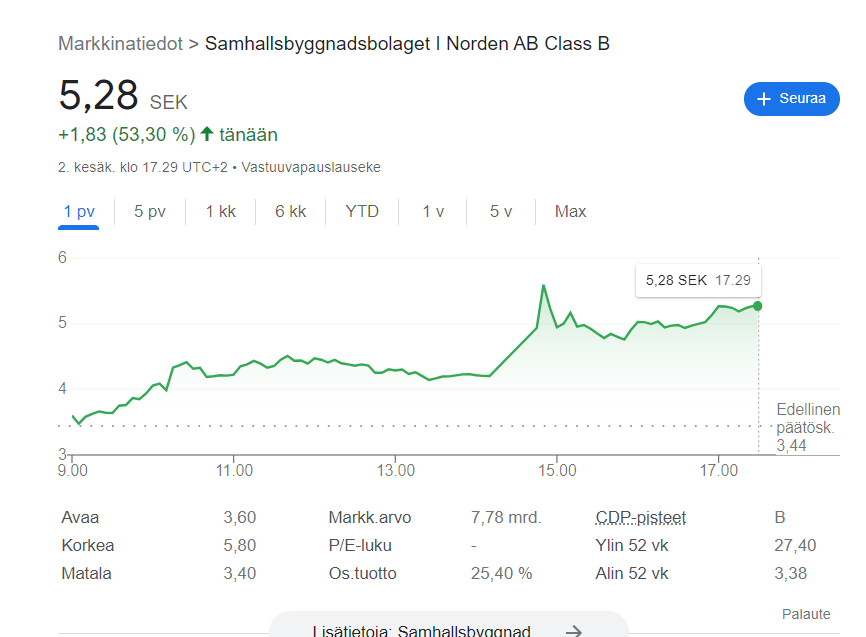The width and height of the screenshot is (866, 637).
Task: Click the green endpoint marker on the chart
Action: pyautogui.click(x=758, y=306)
